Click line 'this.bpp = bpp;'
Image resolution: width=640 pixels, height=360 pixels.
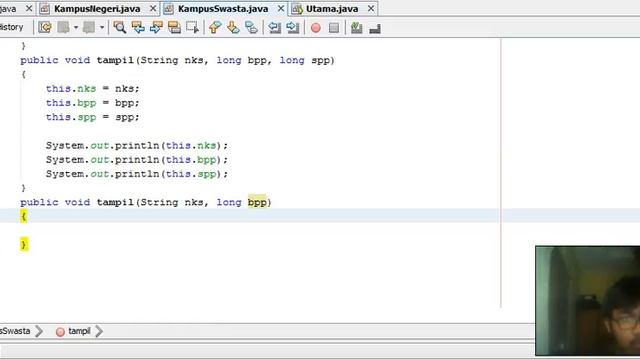coord(92,103)
